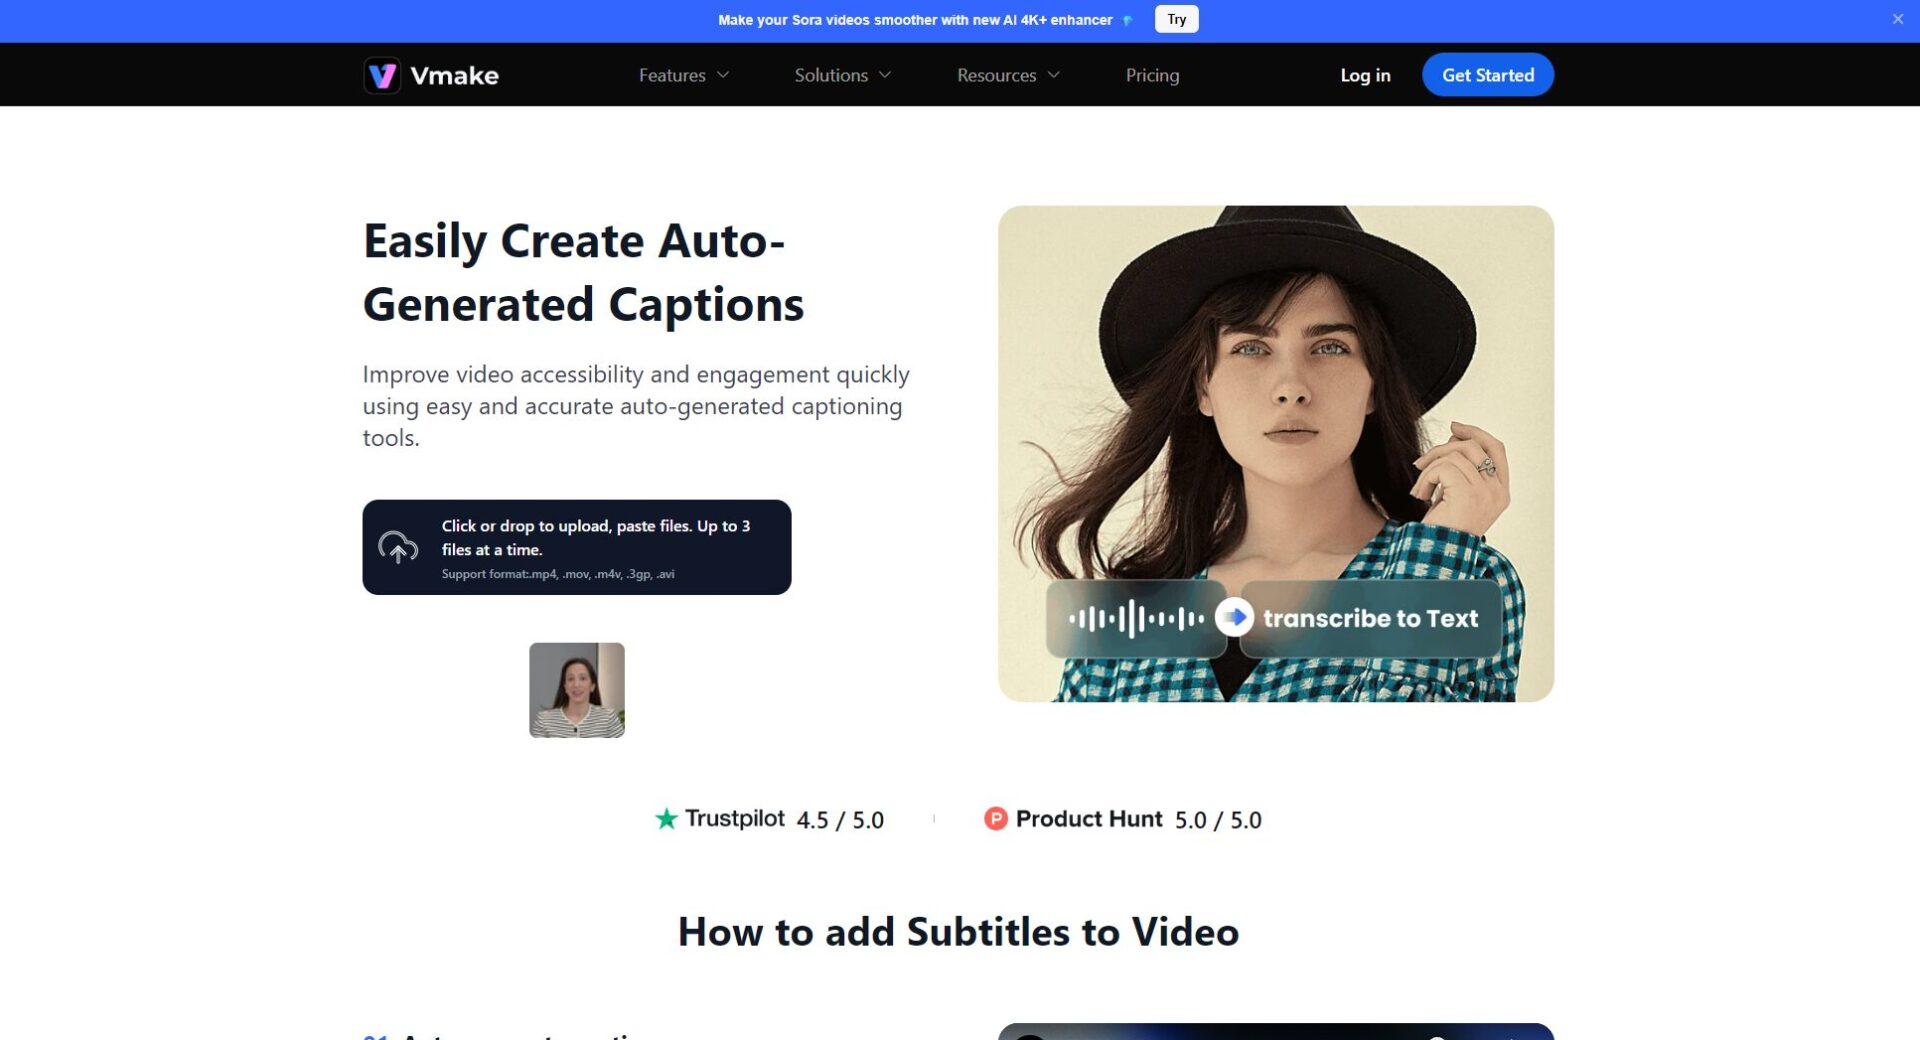Viewport: 1920px width, 1040px height.
Task: Close the top promotional banner
Action: pos(1897,19)
